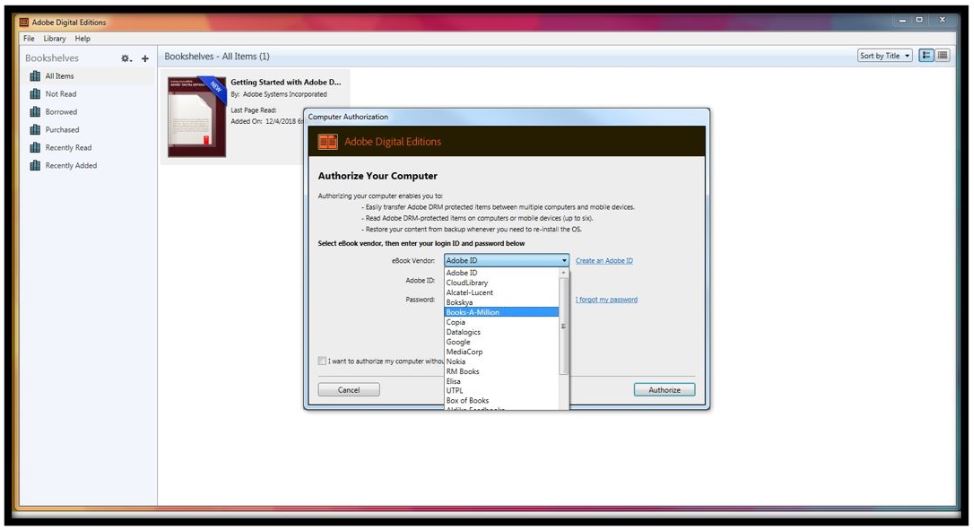Click the Cancel button
974x530 pixels.
tap(348, 390)
